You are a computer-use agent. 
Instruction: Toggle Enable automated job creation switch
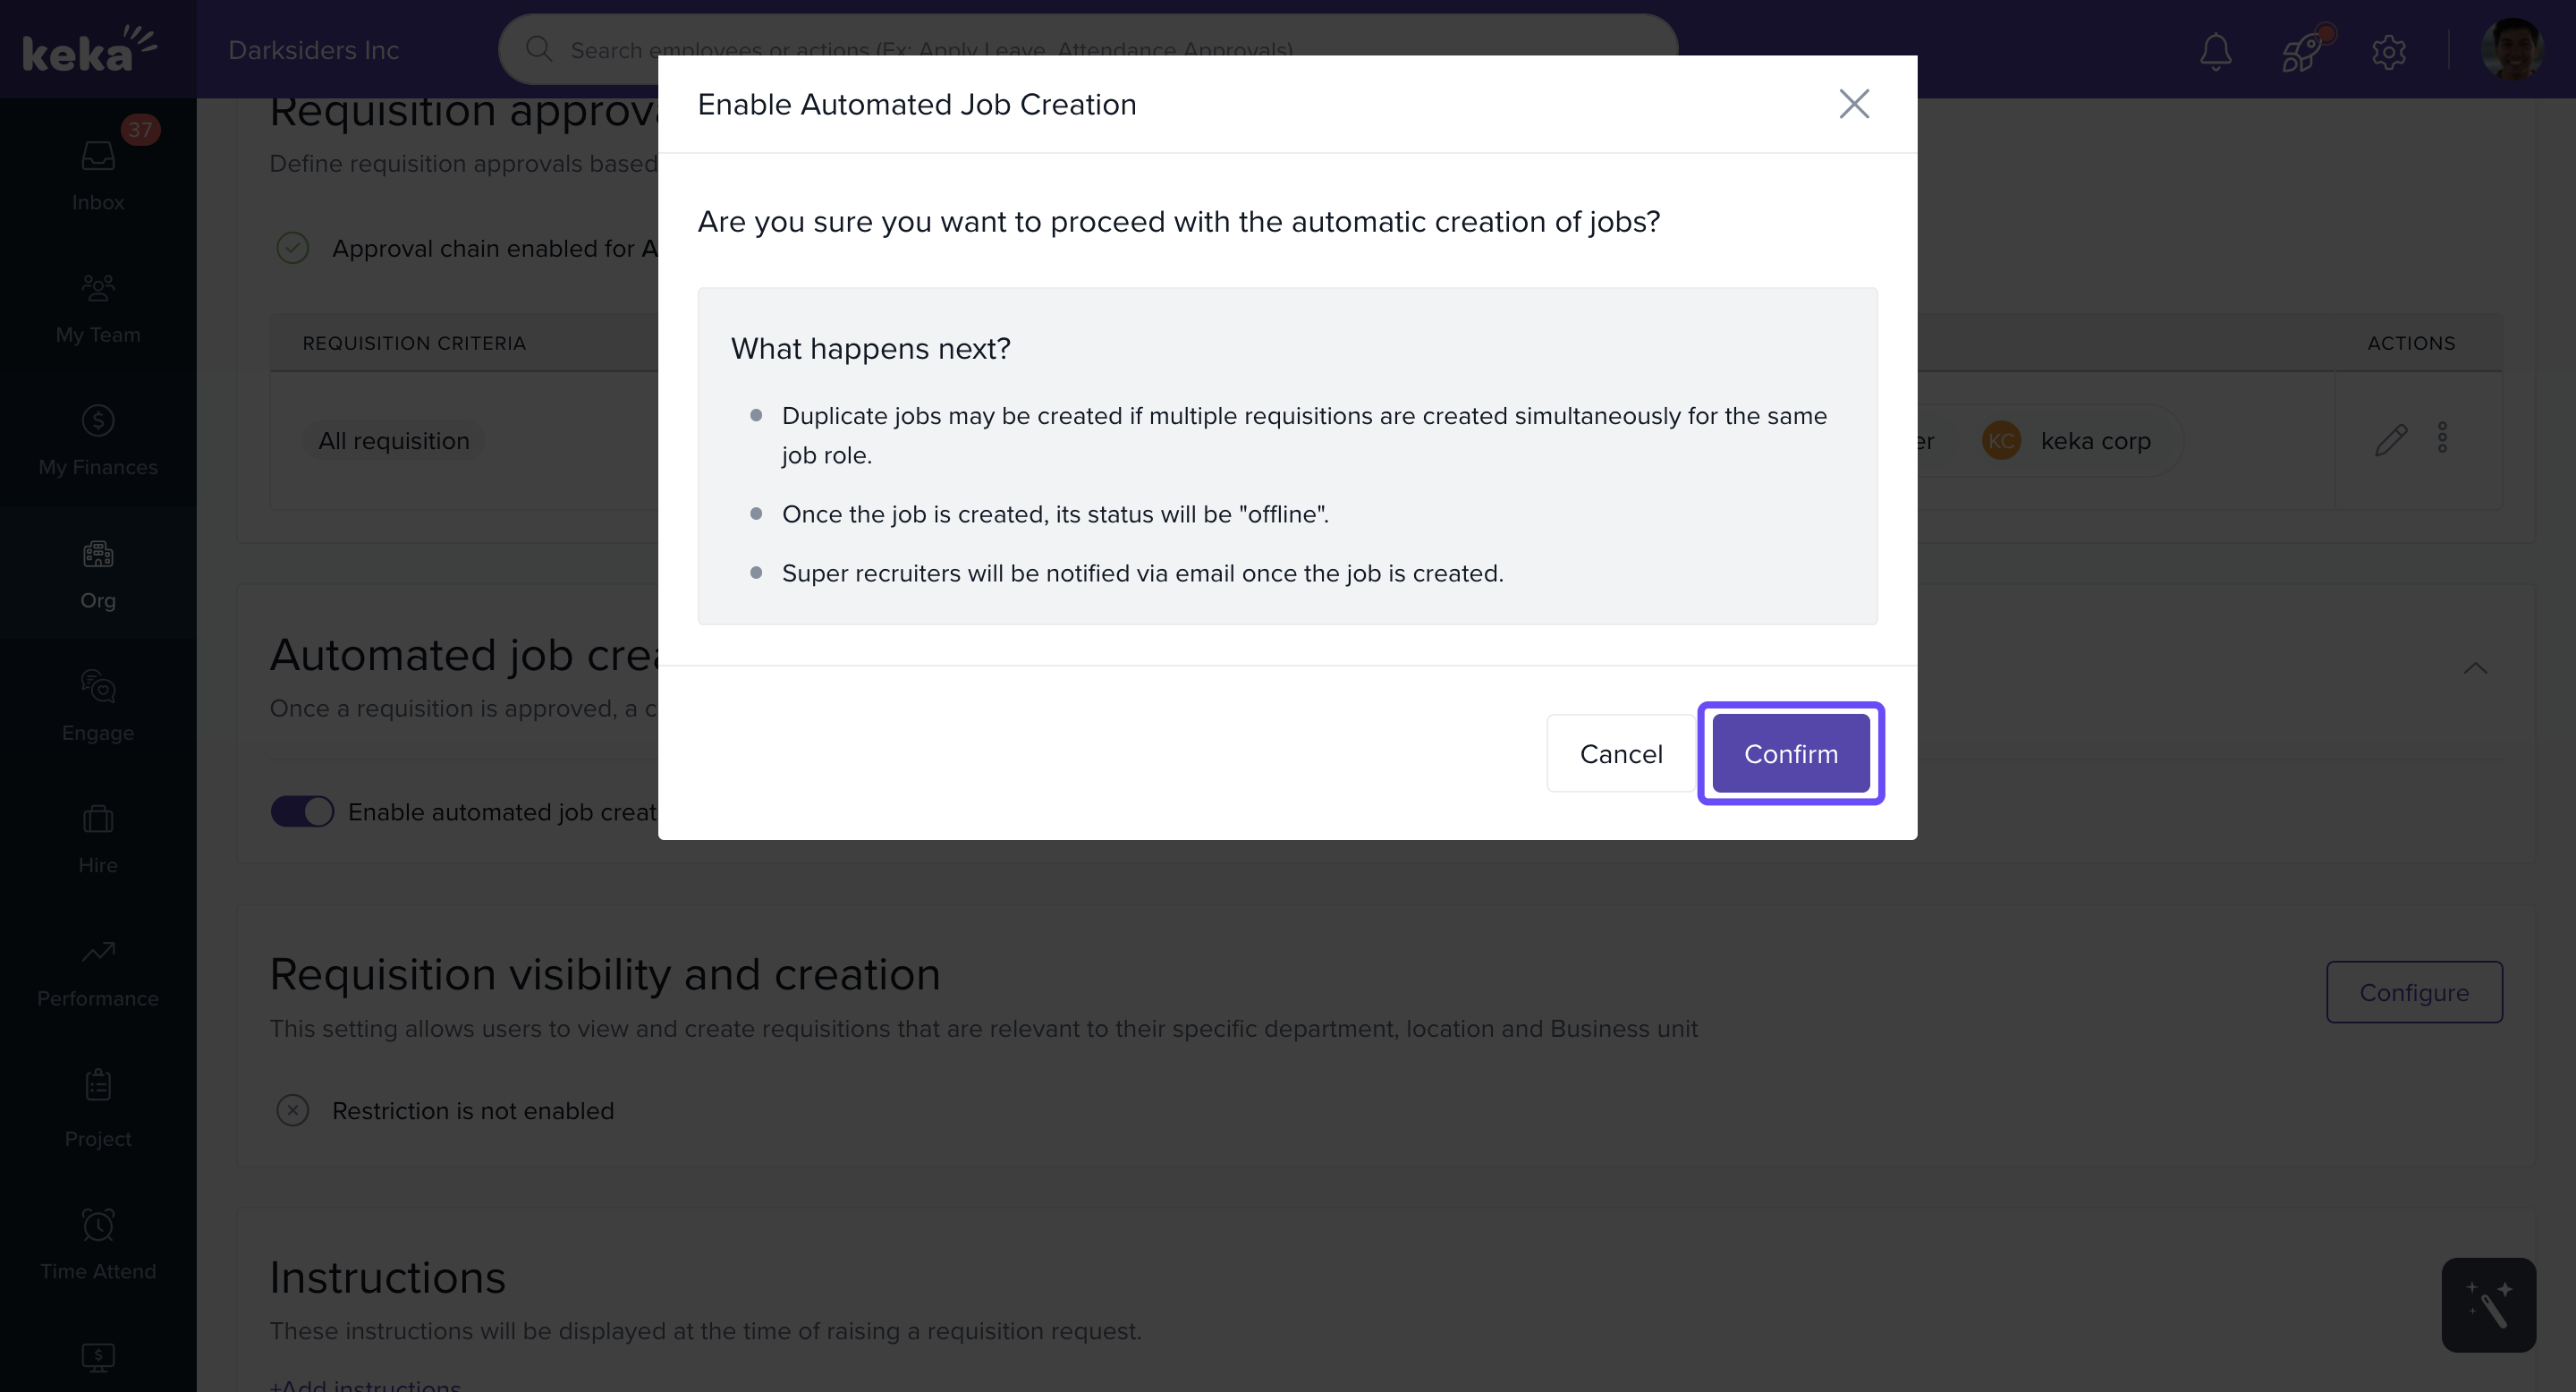point(302,811)
